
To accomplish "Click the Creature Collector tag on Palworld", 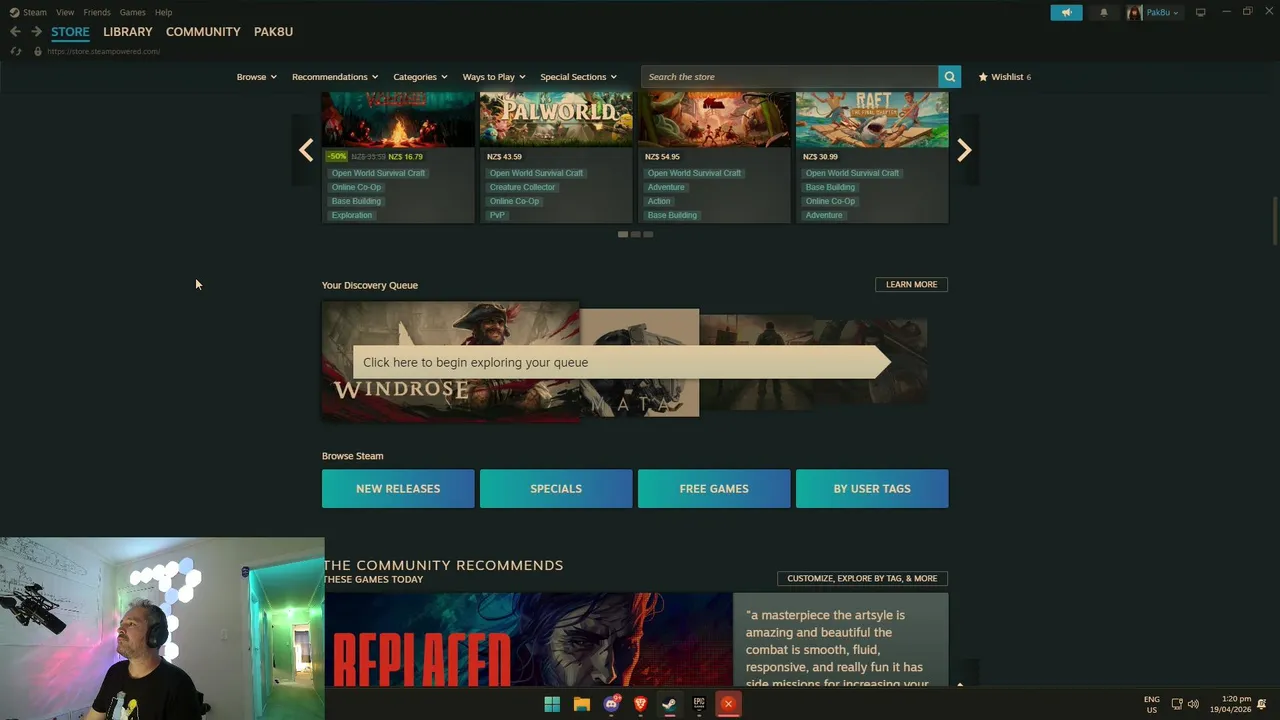I will click(522, 187).
